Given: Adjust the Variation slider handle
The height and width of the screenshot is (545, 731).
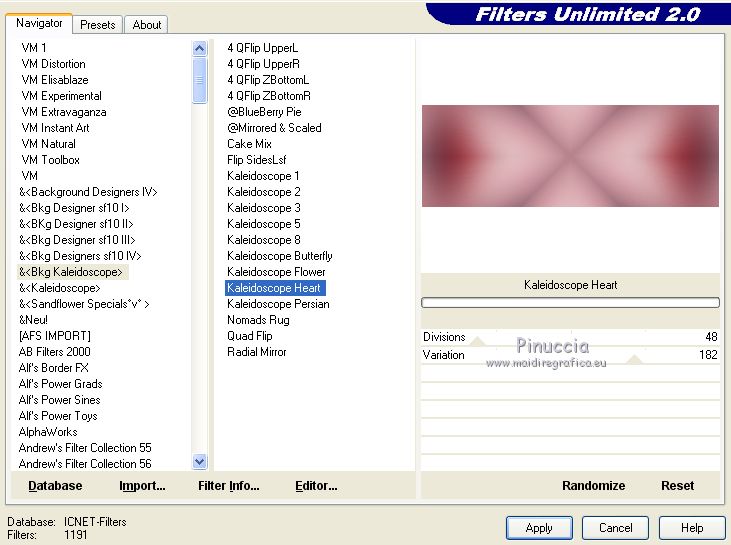Looking at the screenshot, I should click(x=634, y=359).
